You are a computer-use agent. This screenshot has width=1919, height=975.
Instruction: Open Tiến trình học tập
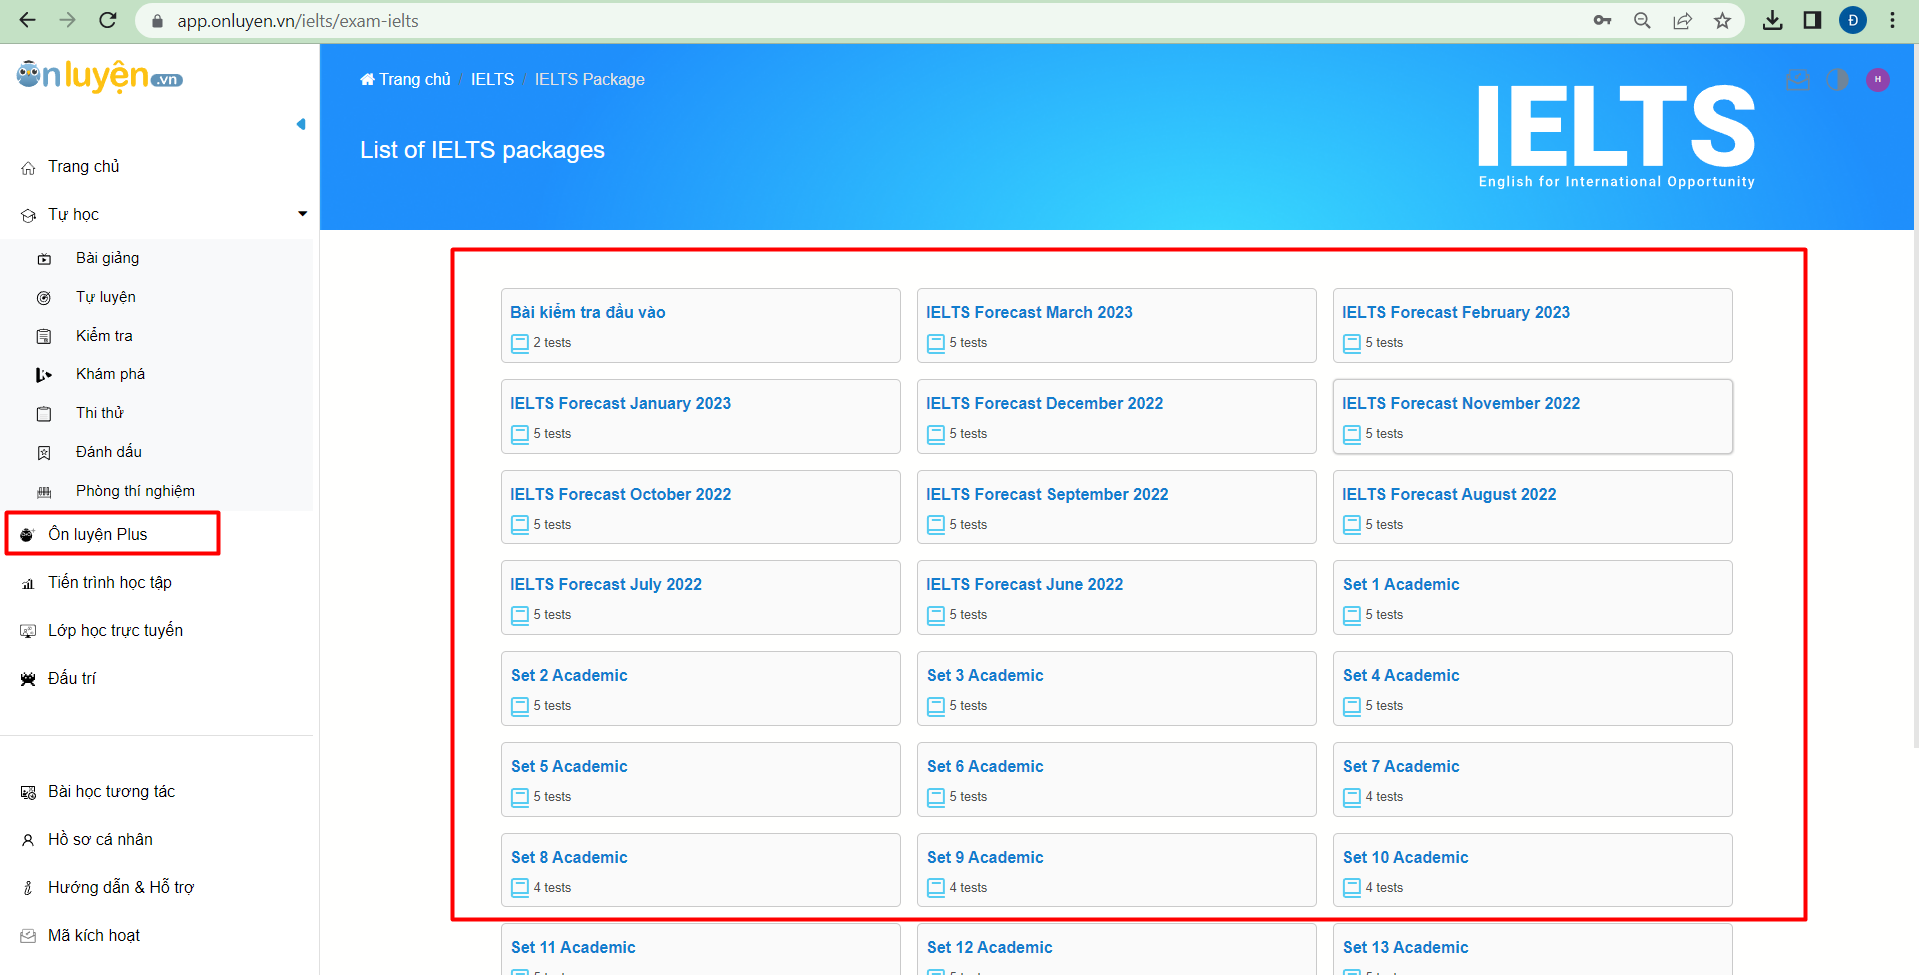click(109, 582)
